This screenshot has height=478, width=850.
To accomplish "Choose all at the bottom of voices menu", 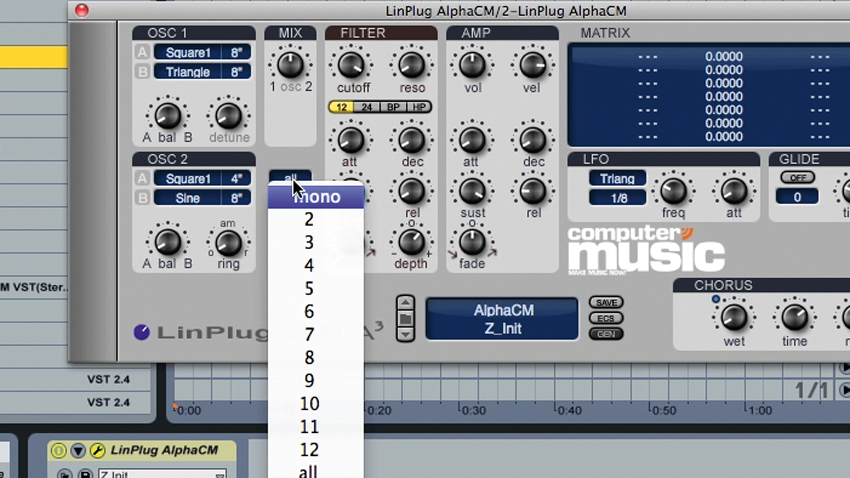I will click(316, 470).
